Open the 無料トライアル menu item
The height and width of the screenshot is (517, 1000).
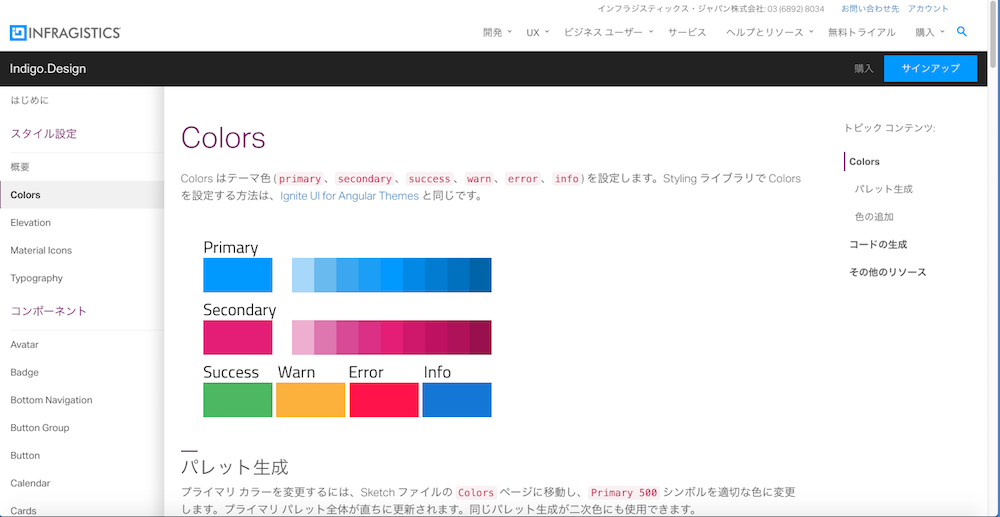pyautogui.click(x=861, y=32)
